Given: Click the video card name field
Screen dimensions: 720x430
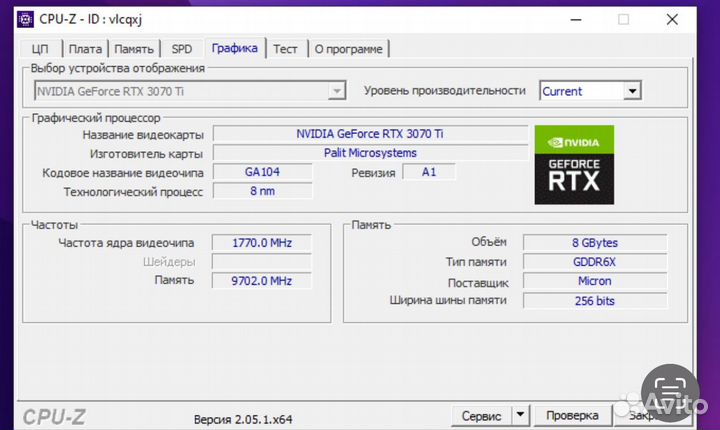Looking at the screenshot, I should [370, 134].
